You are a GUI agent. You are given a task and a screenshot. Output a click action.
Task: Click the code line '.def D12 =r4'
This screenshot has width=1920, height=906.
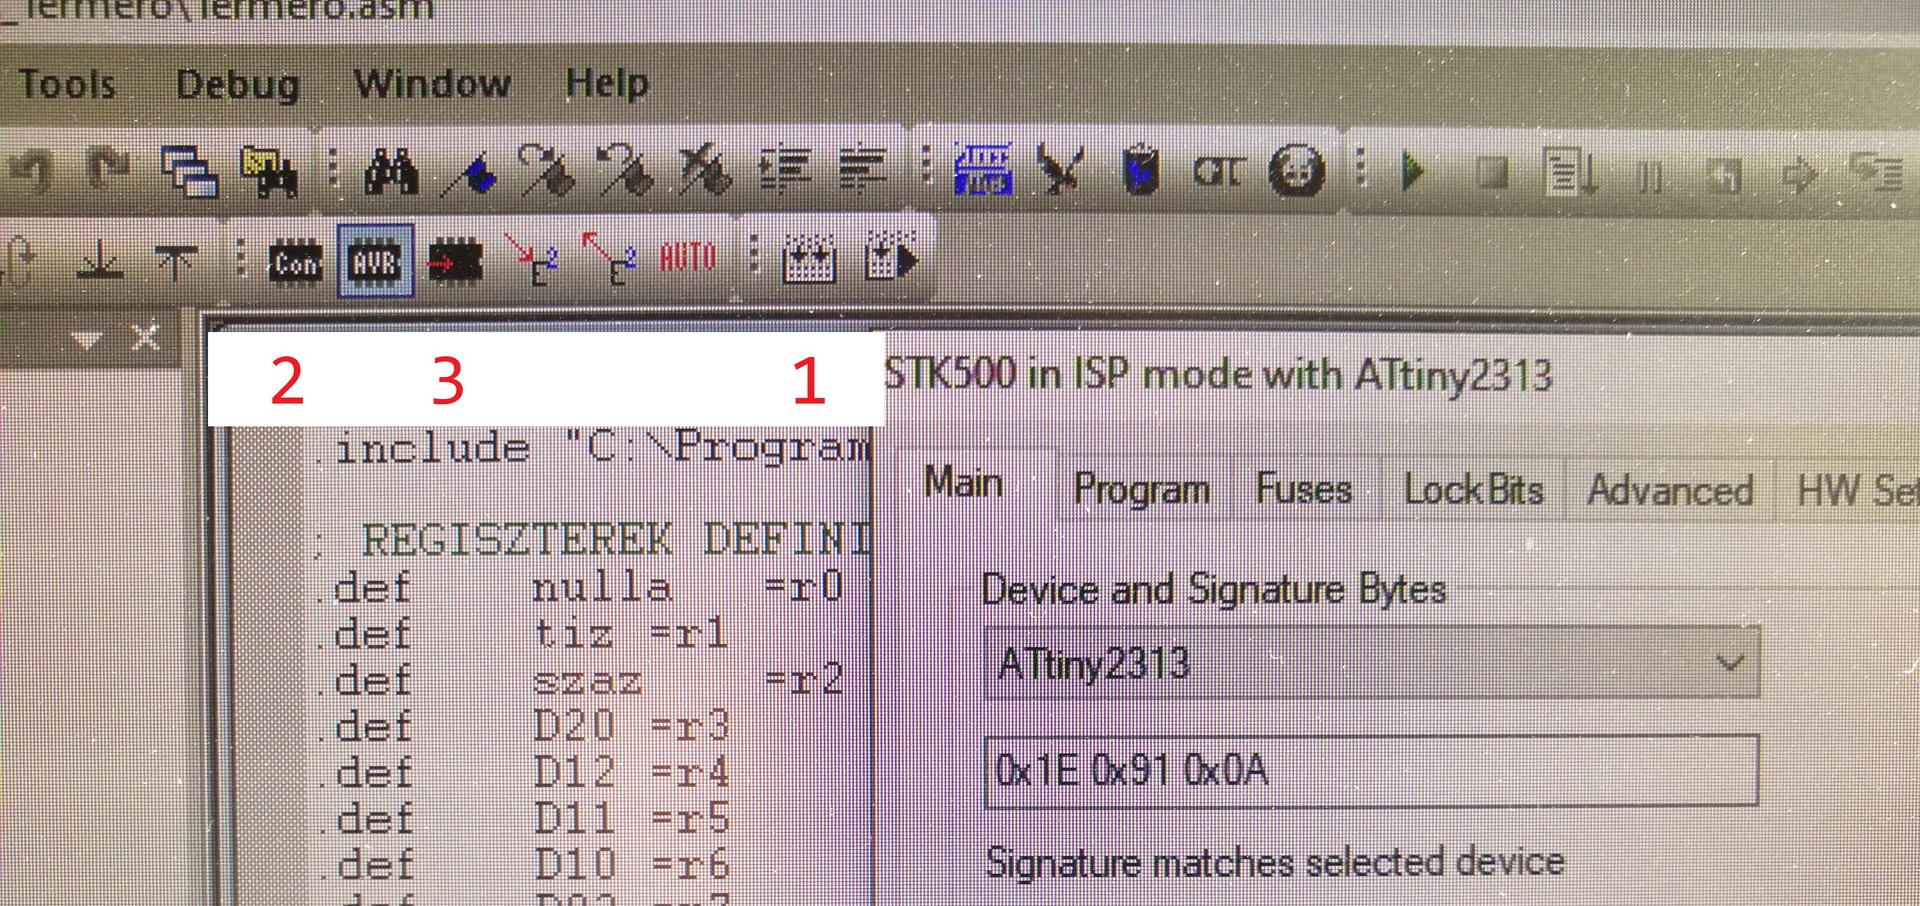(524, 772)
